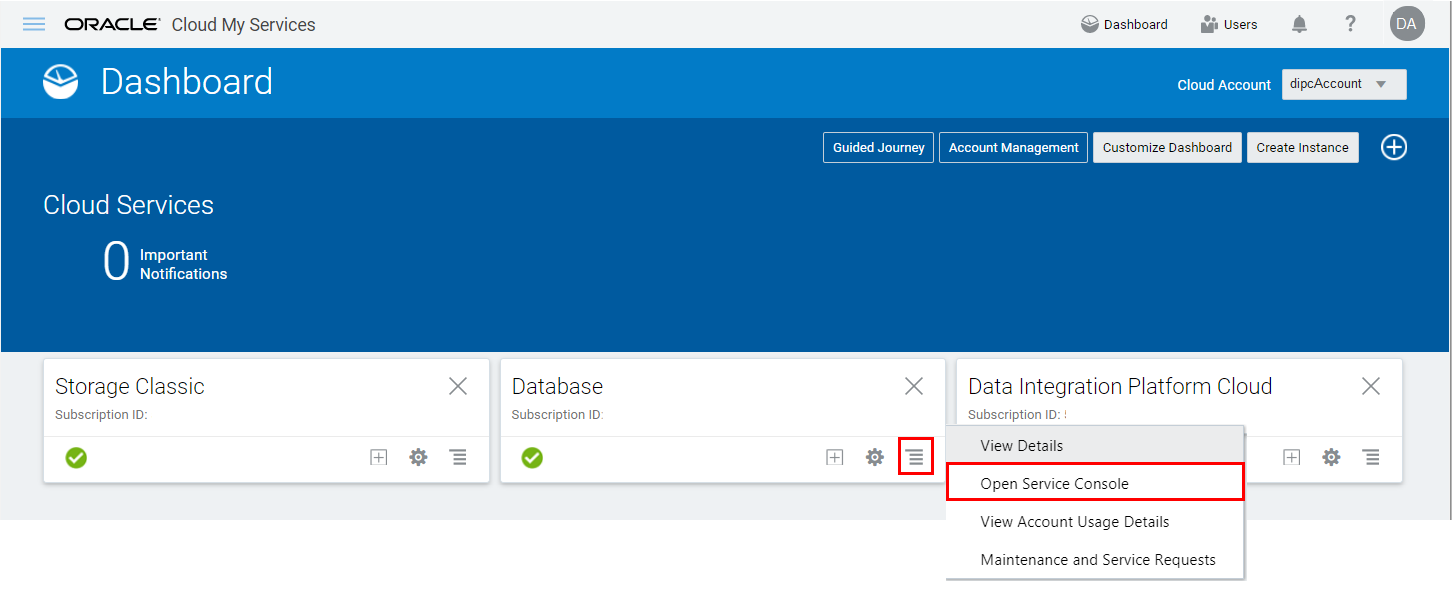Click the green status check on Storage Classic
Viewport: 1452px width, 589px height.
pos(76,457)
